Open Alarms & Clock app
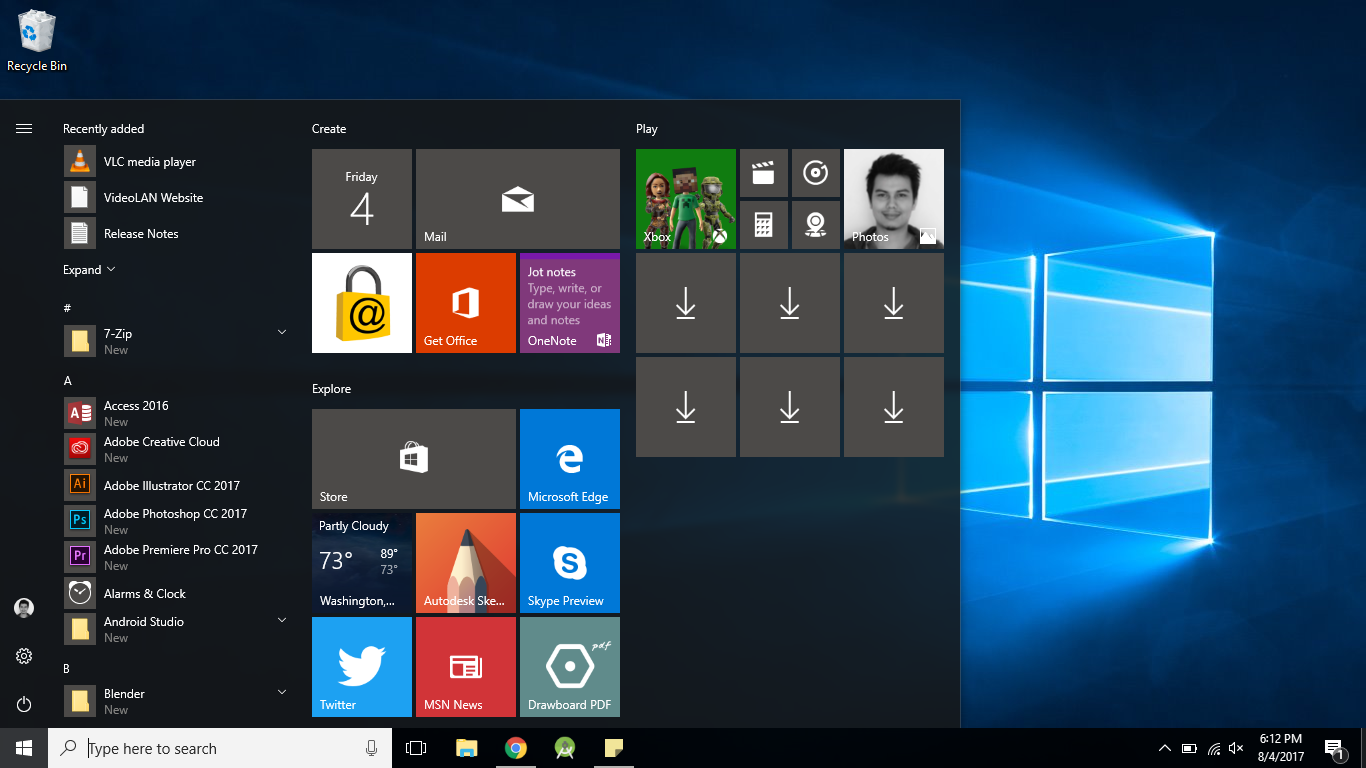This screenshot has width=1366, height=768. coord(175,593)
